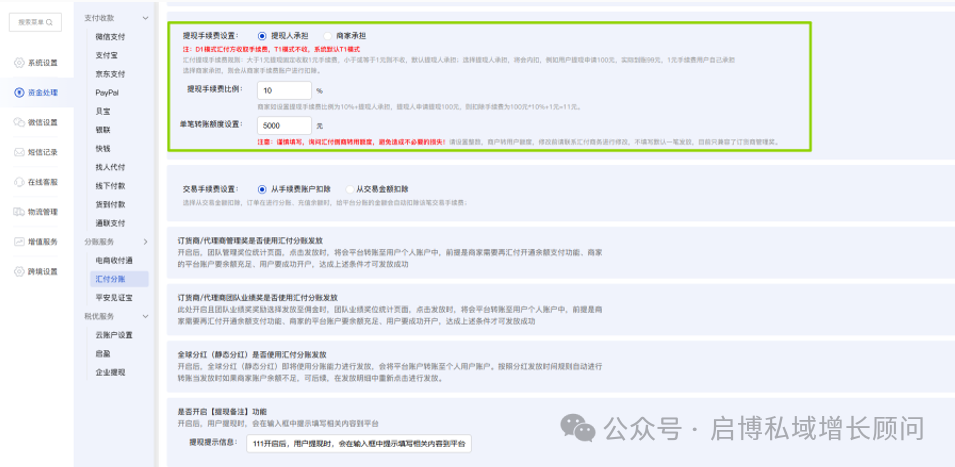This screenshot has height=467, width=955.
Task: Open the 电商收付通 submenu item
Action: coord(113,260)
